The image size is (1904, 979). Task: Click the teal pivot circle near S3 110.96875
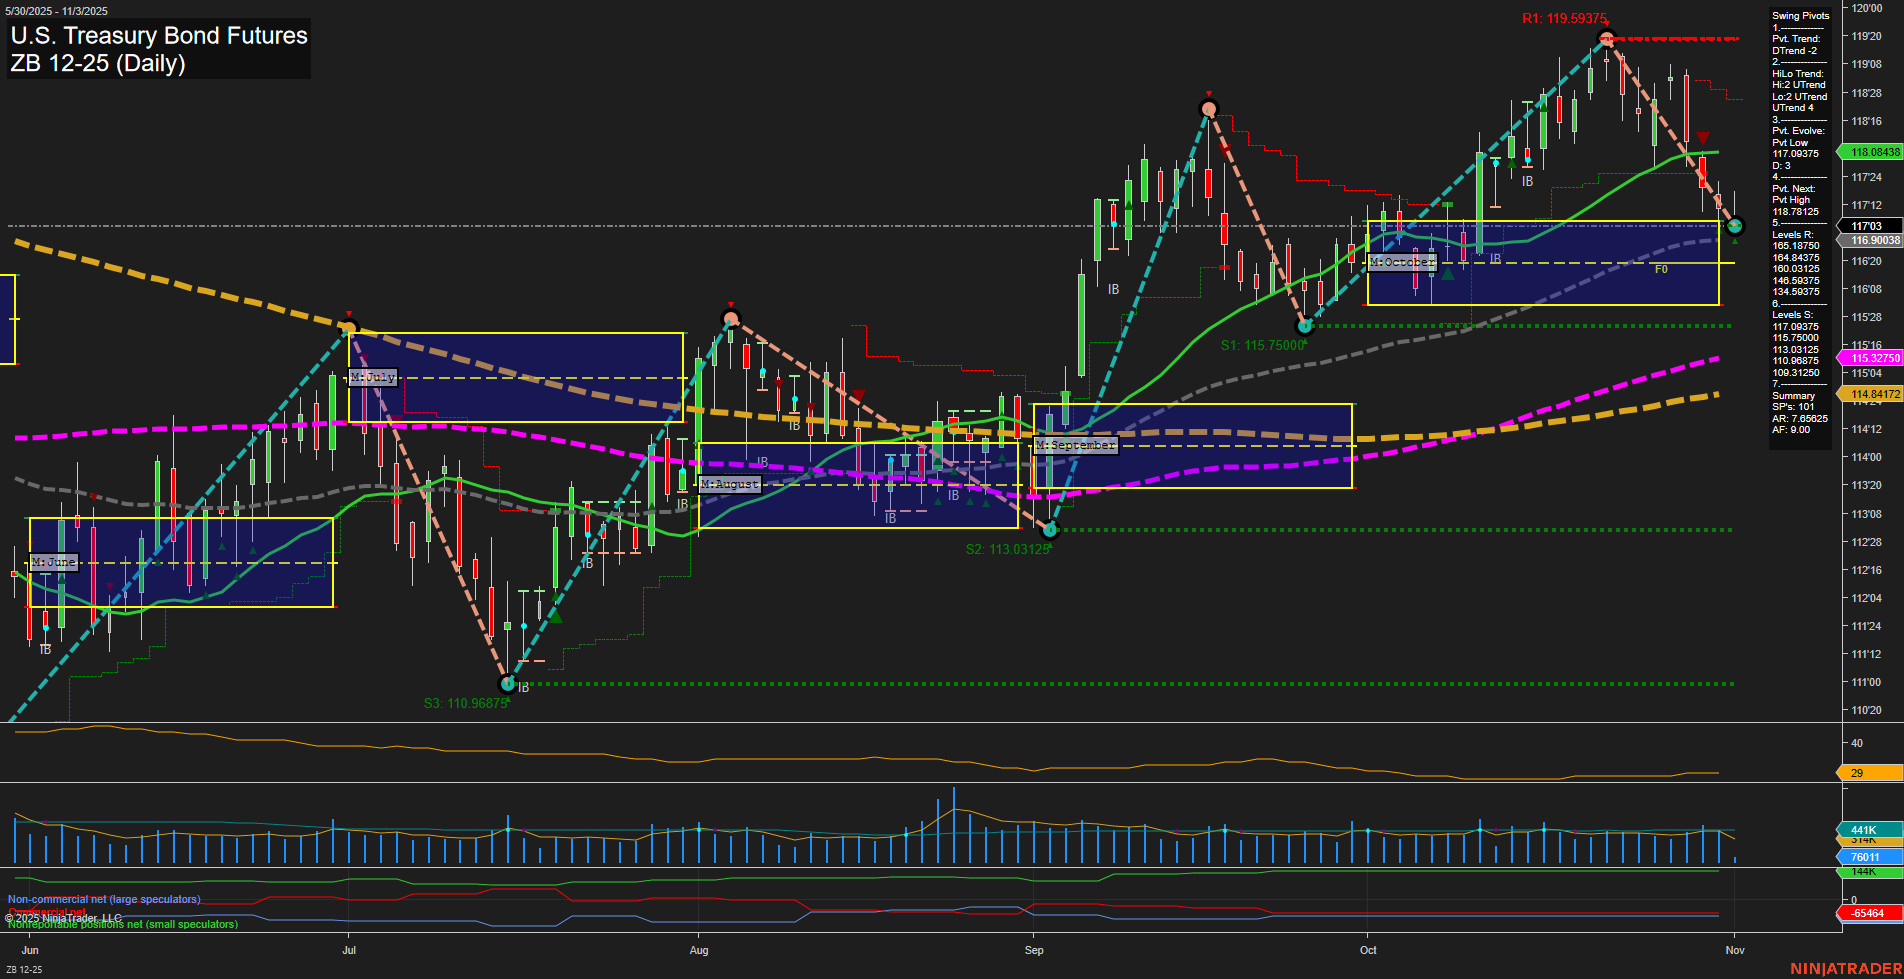(509, 685)
